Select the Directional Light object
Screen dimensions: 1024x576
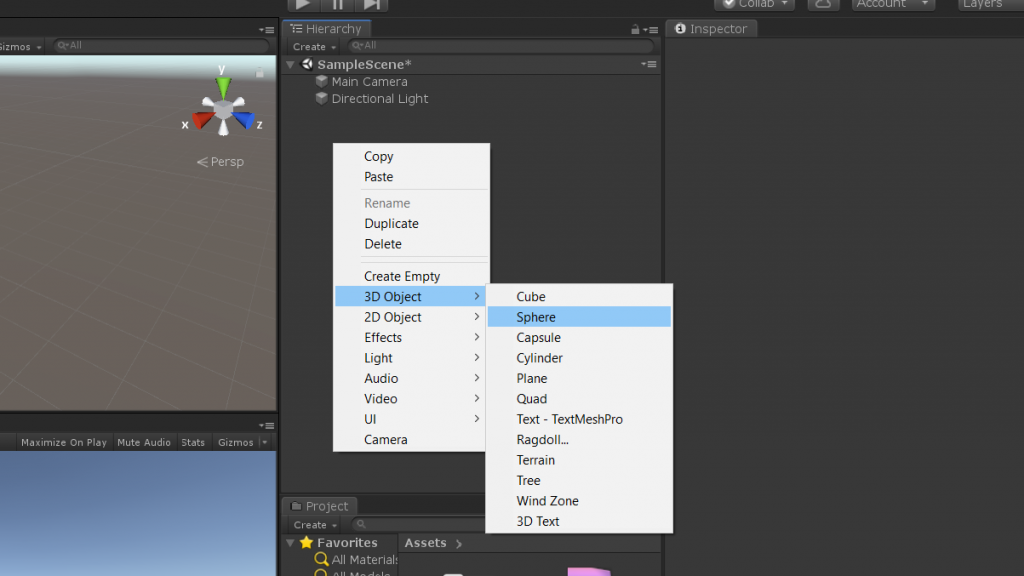click(x=379, y=99)
